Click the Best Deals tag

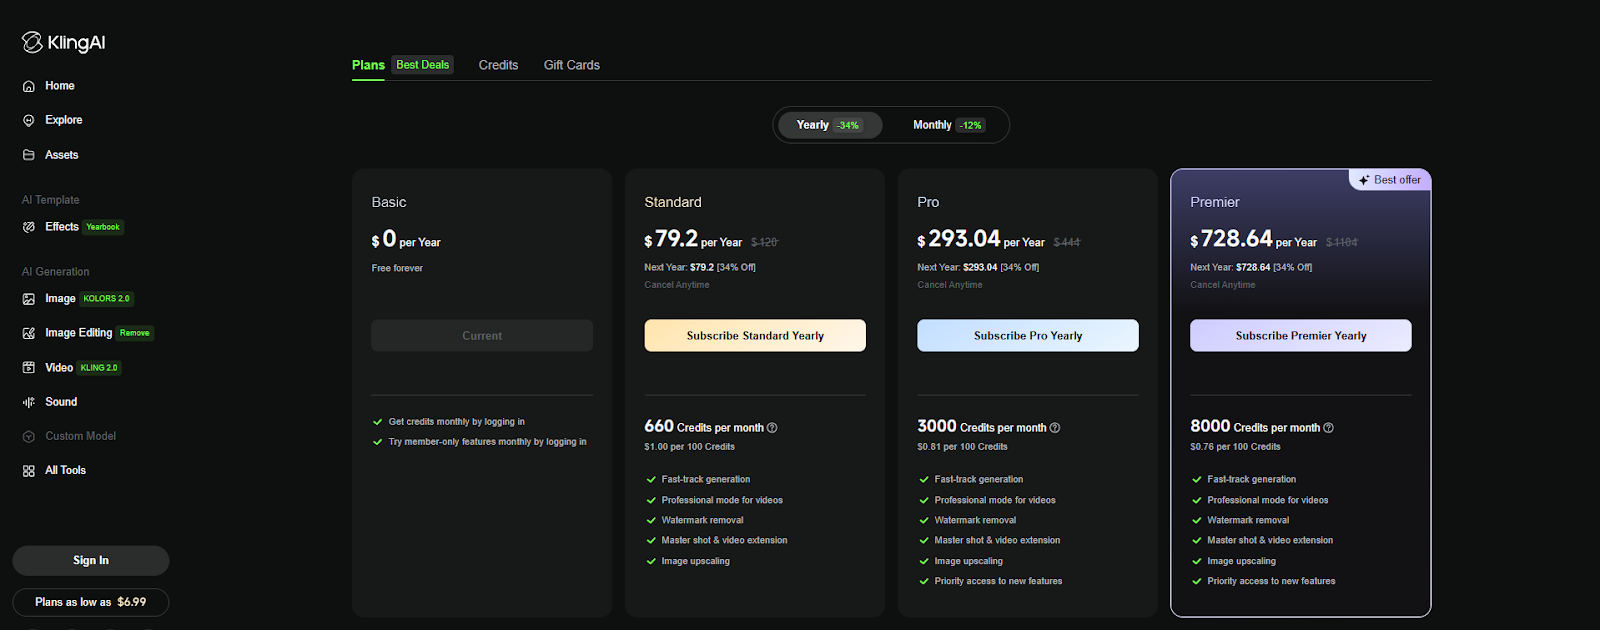(x=422, y=65)
